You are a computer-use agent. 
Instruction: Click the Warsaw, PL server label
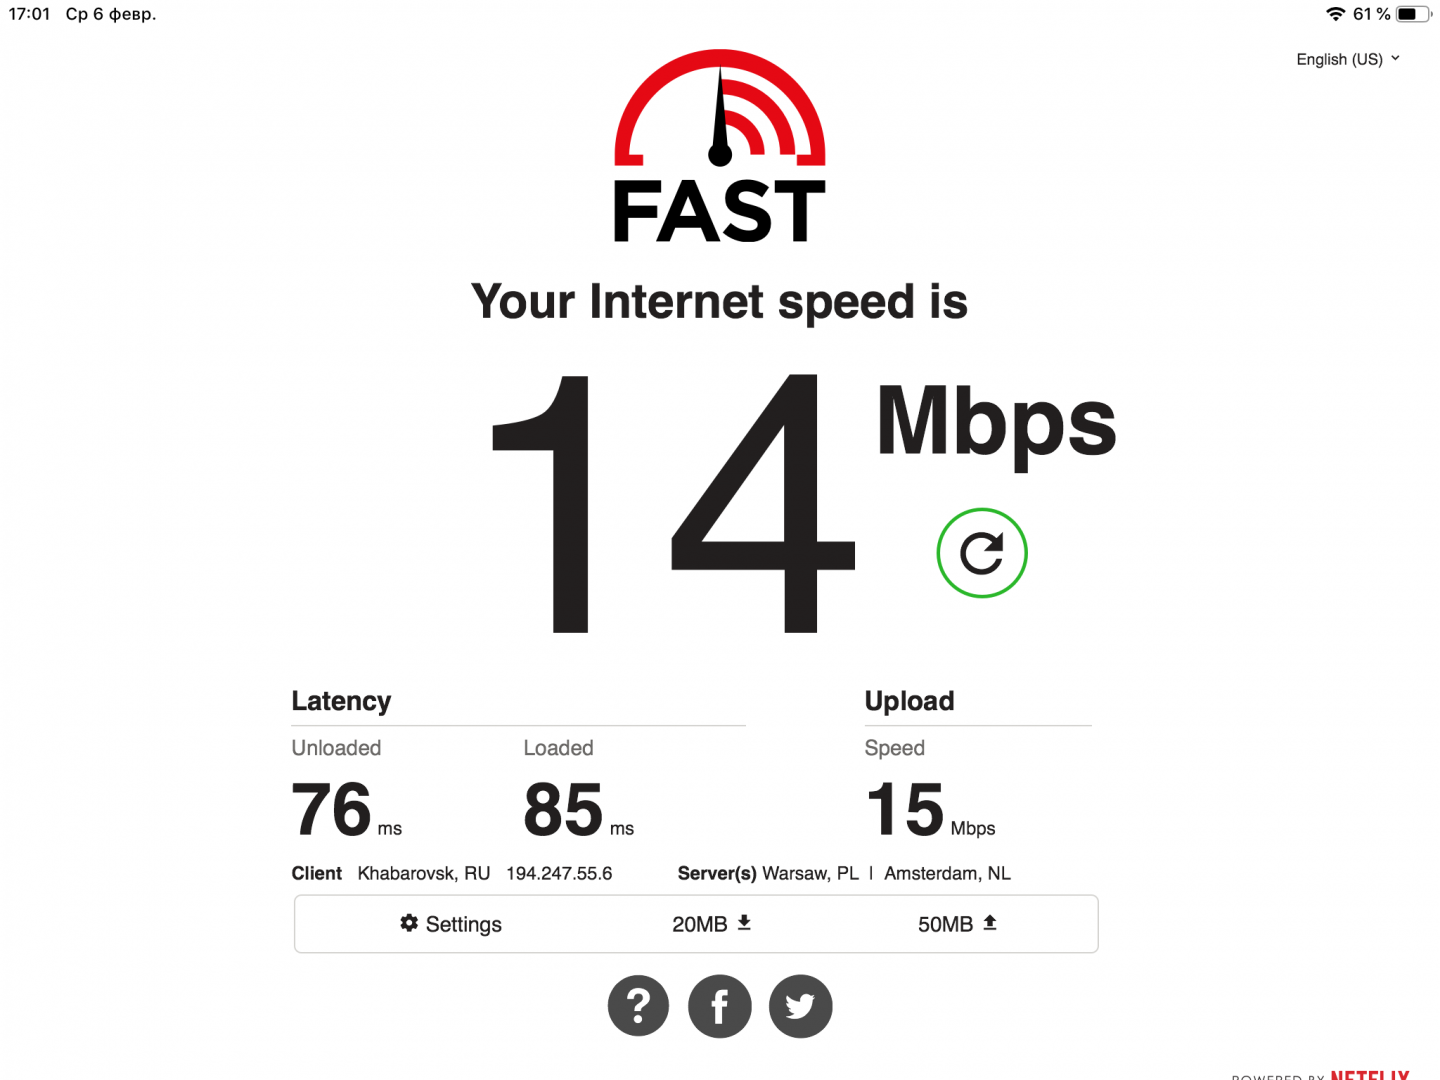coord(810,873)
